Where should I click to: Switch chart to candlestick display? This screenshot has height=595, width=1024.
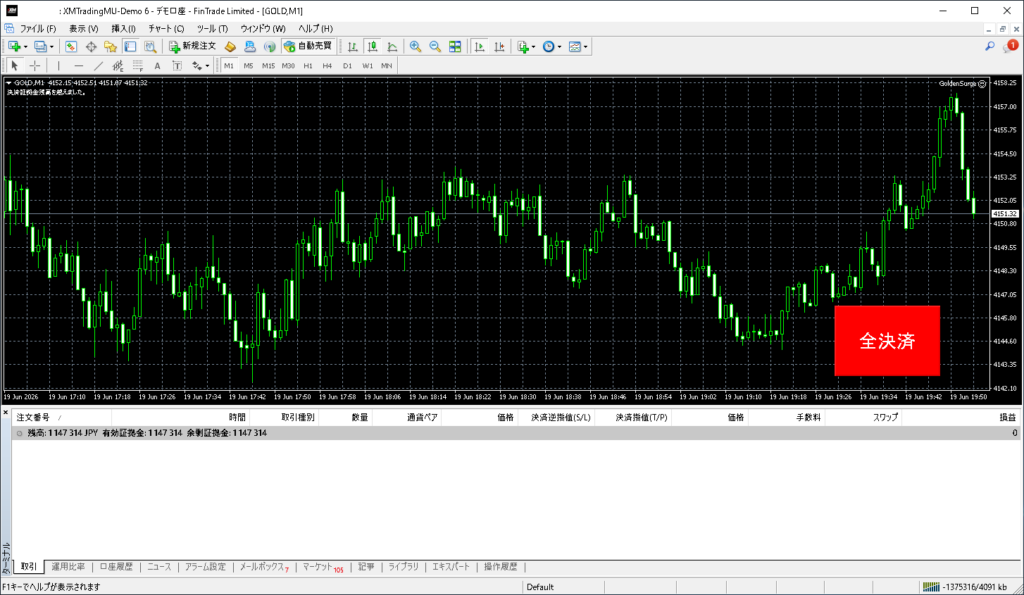[x=372, y=46]
